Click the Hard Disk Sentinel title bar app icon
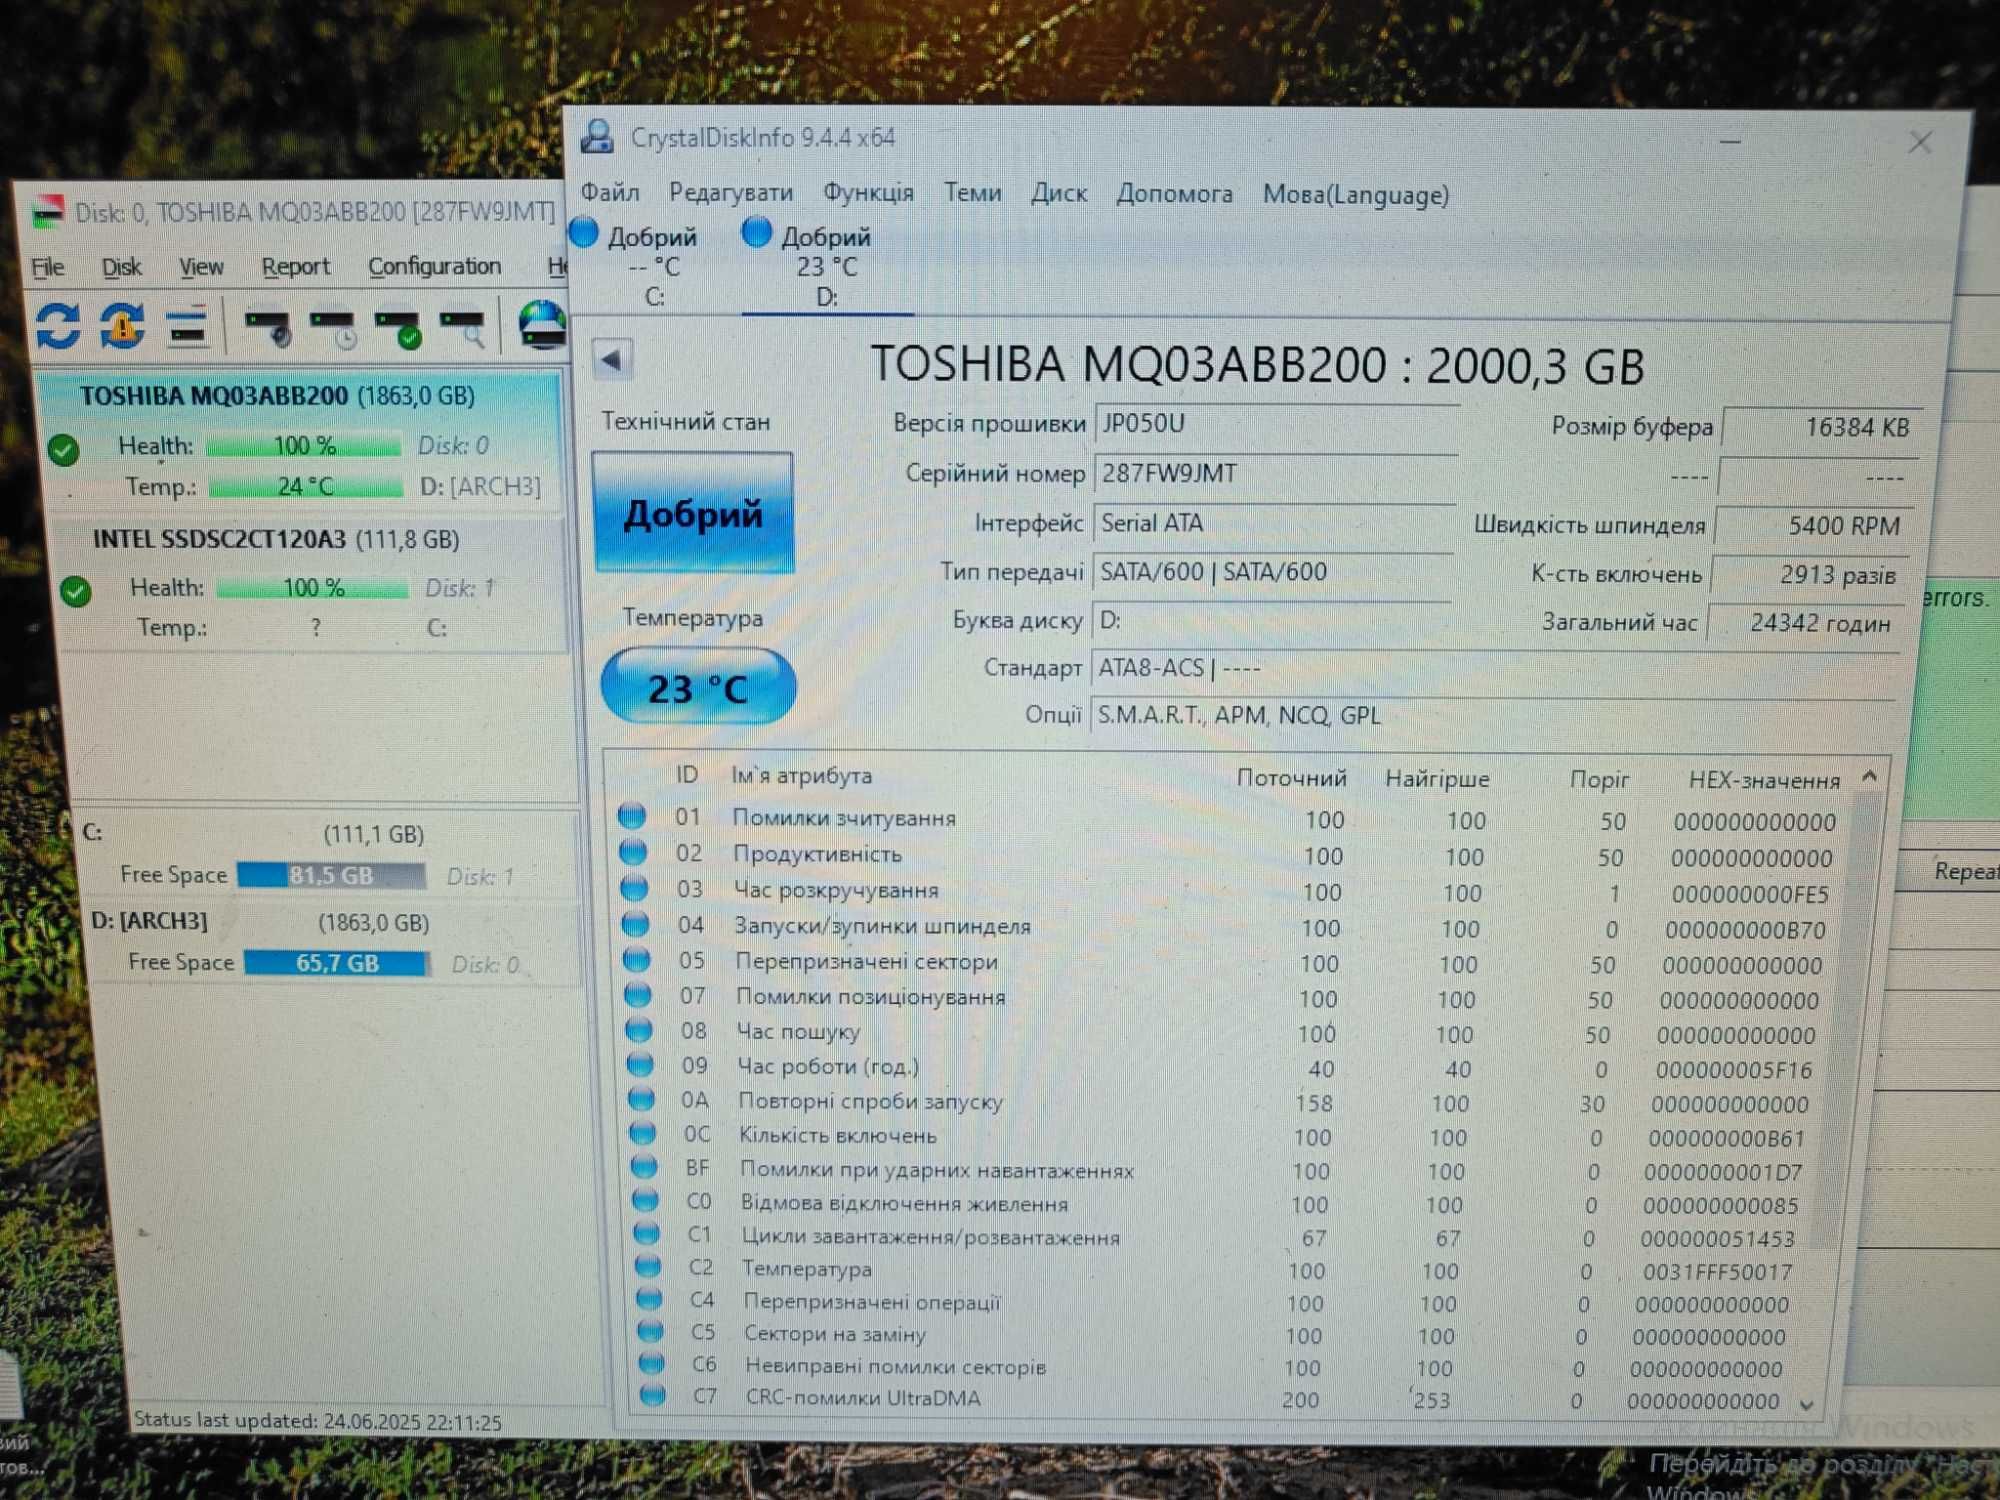Viewport: 2000px width, 1500px height. tap(47, 212)
